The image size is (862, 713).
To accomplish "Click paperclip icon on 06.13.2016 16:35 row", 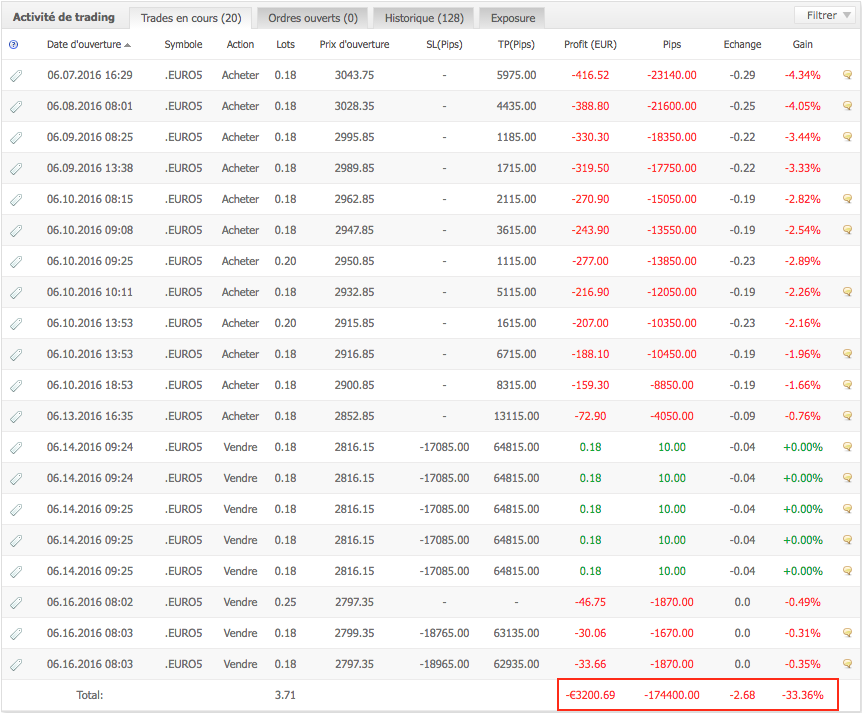I will [16, 417].
